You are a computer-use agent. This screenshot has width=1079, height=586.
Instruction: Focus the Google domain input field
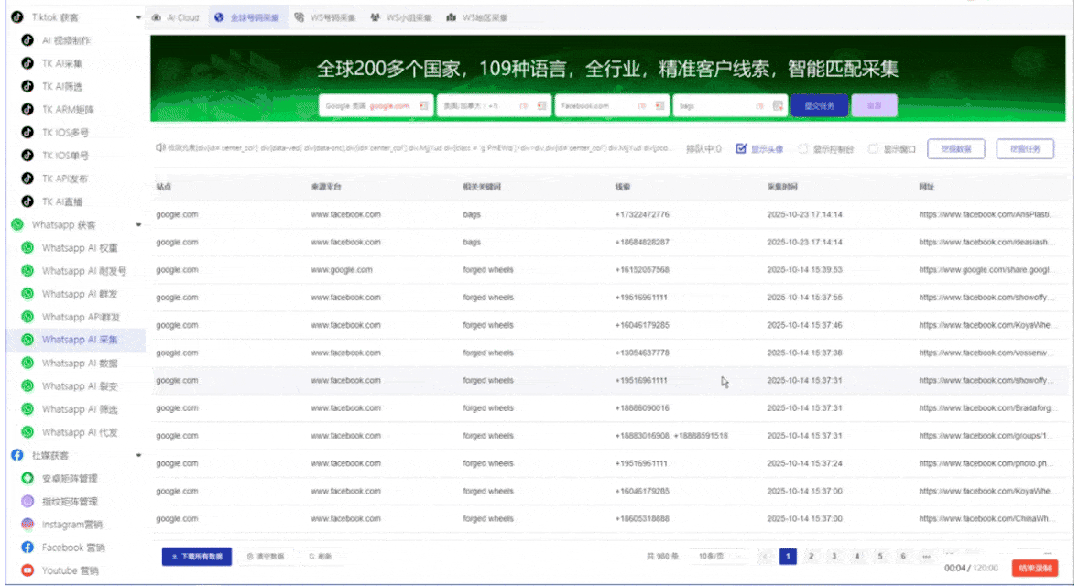click(x=376, y=106)
